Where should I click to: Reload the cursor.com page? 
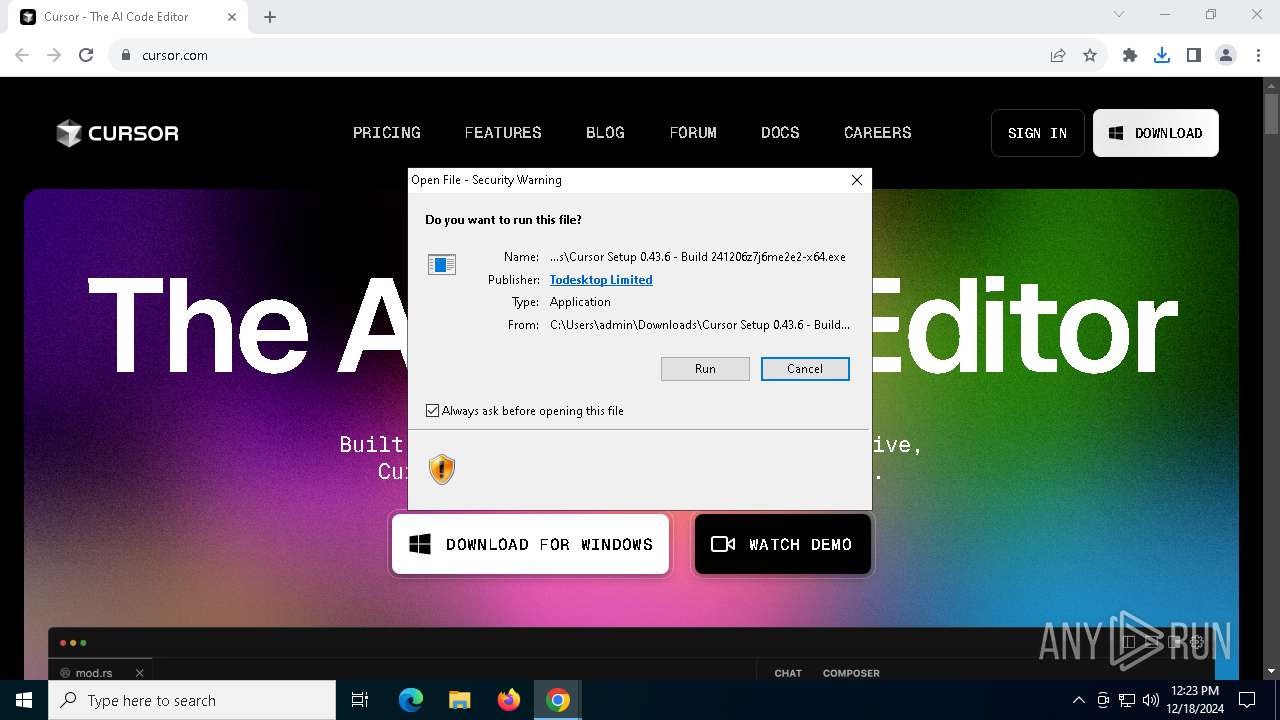tap(86, 56)
